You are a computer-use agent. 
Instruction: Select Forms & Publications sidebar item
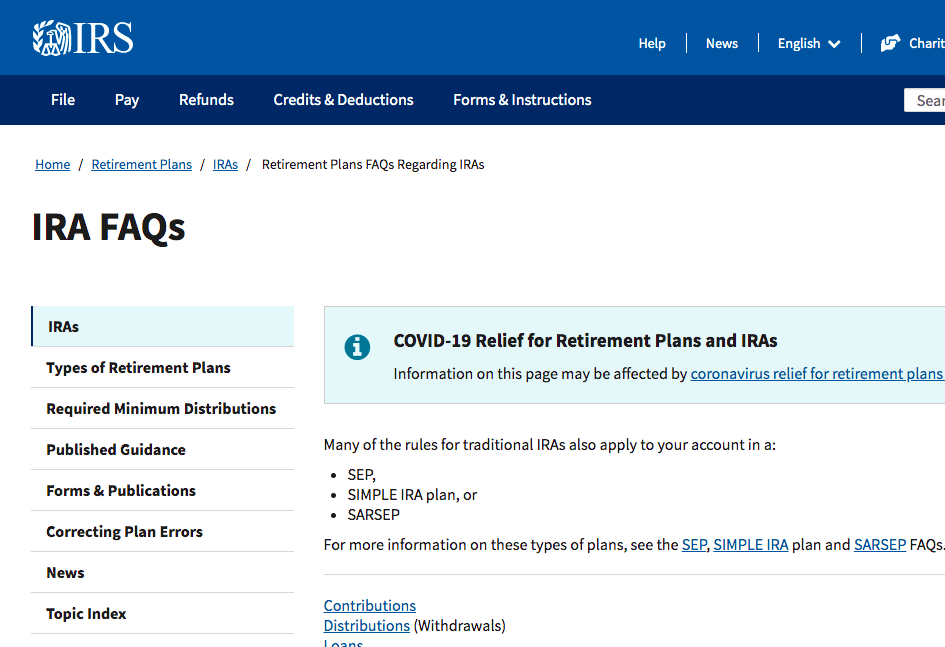(163, 490)
